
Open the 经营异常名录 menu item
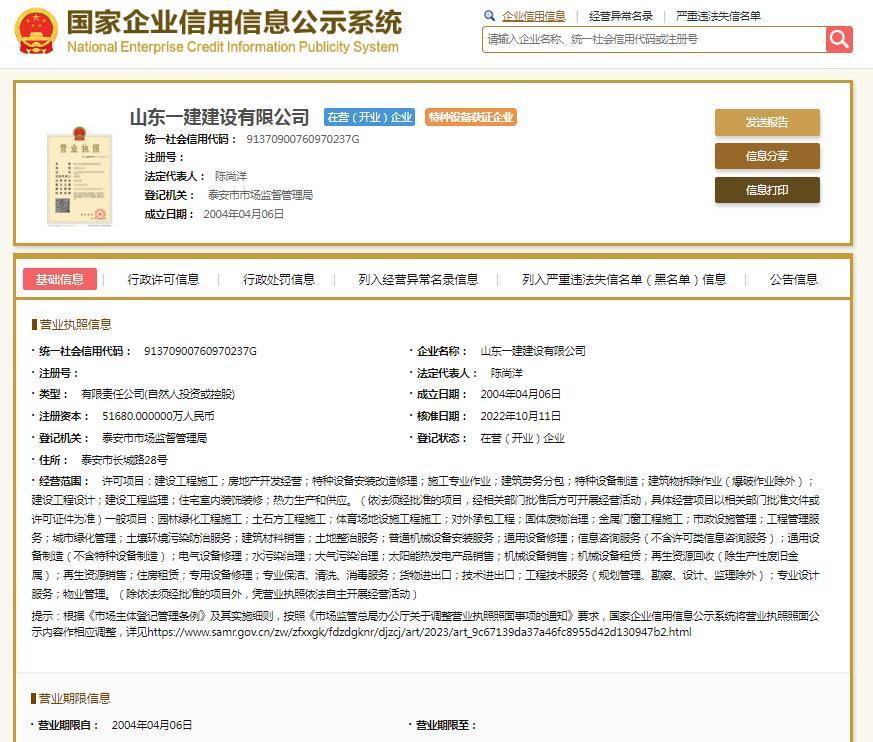[x=623, y=16]
